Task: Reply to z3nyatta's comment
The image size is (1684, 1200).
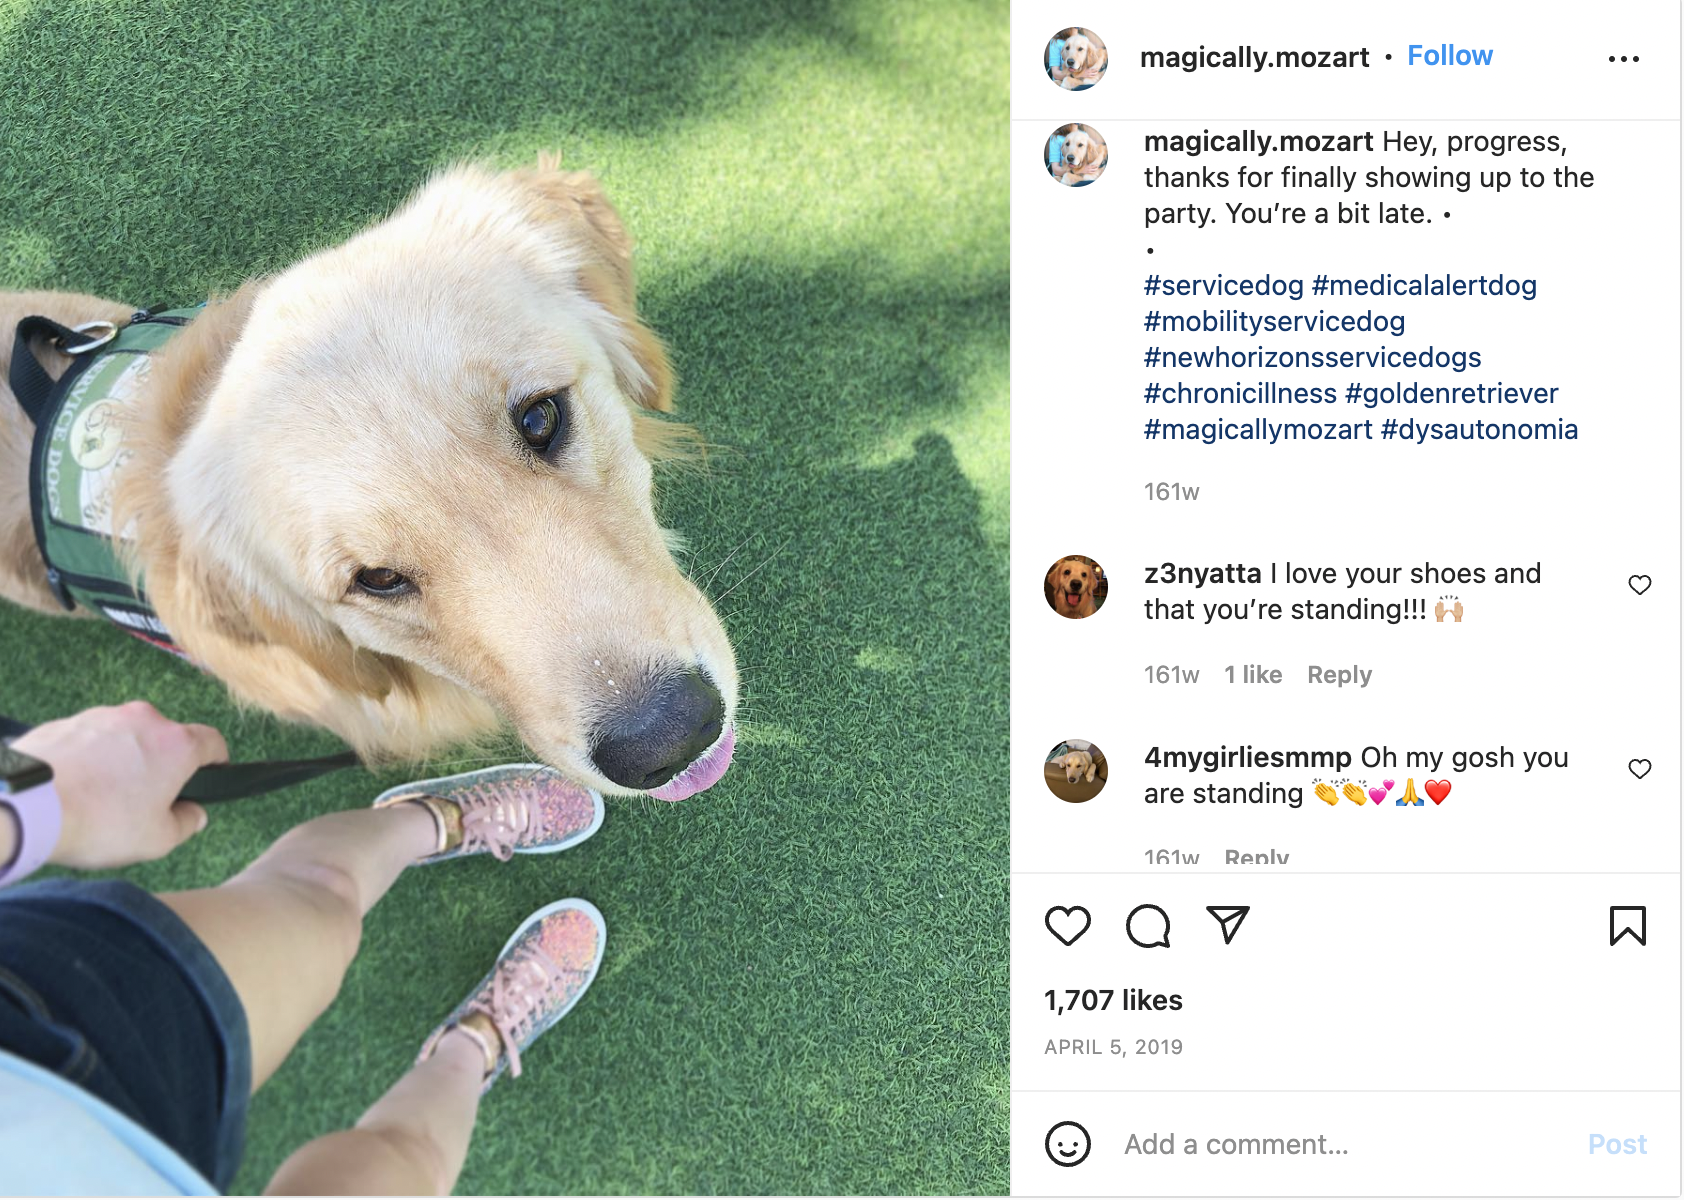Action: (1339, 675)
